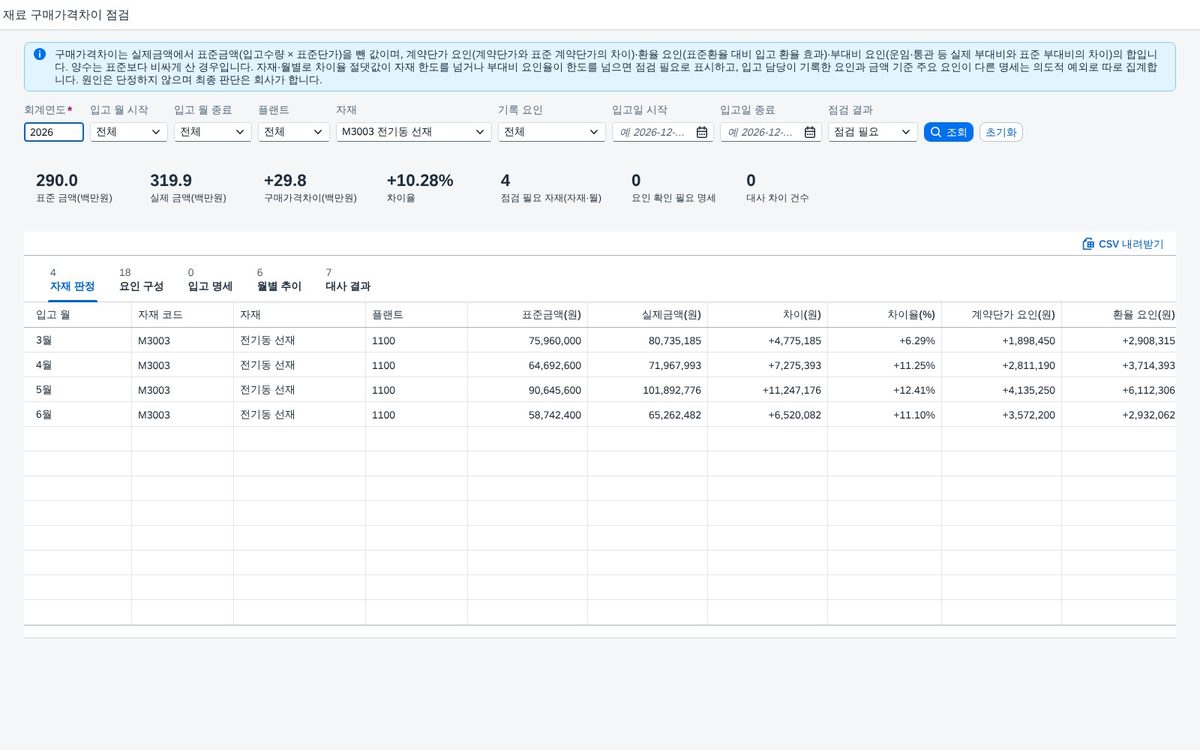Click the +11.10% variance rate cell

[914, 415]
